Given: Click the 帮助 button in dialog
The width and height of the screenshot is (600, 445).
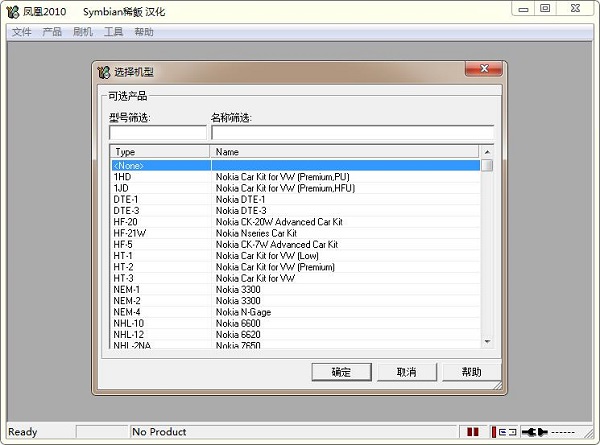Looking at the screenshot, I should point(471,372).
